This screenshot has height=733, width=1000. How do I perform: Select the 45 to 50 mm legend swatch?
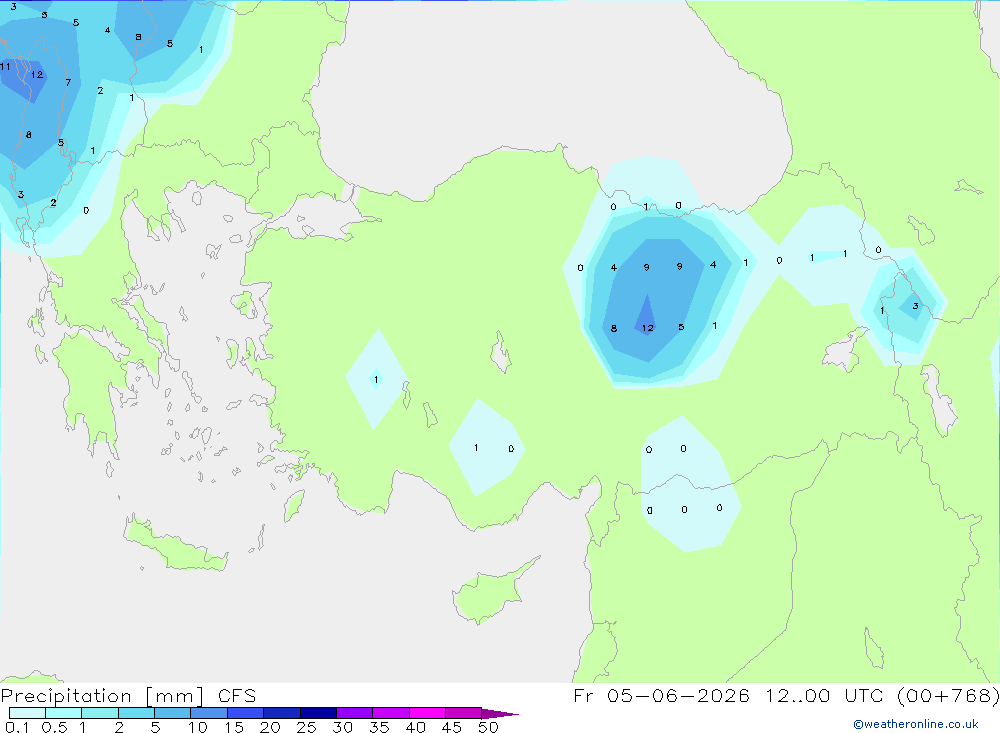click(463, 713)
